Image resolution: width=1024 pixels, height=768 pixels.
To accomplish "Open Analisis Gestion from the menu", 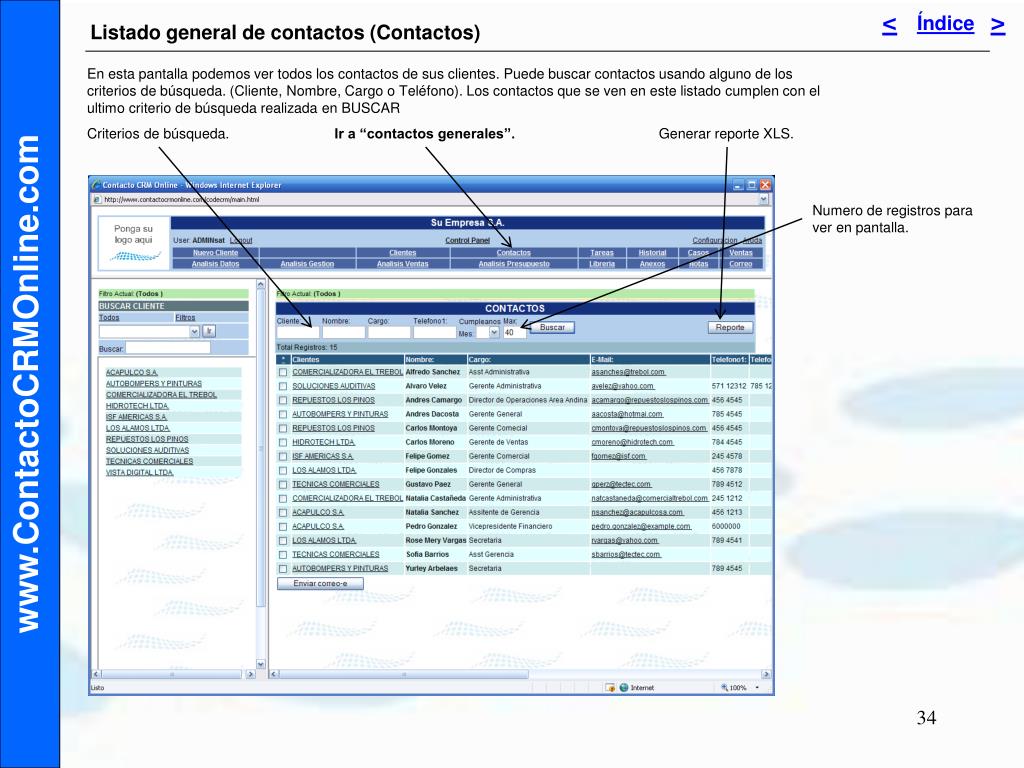I will 307,264.
